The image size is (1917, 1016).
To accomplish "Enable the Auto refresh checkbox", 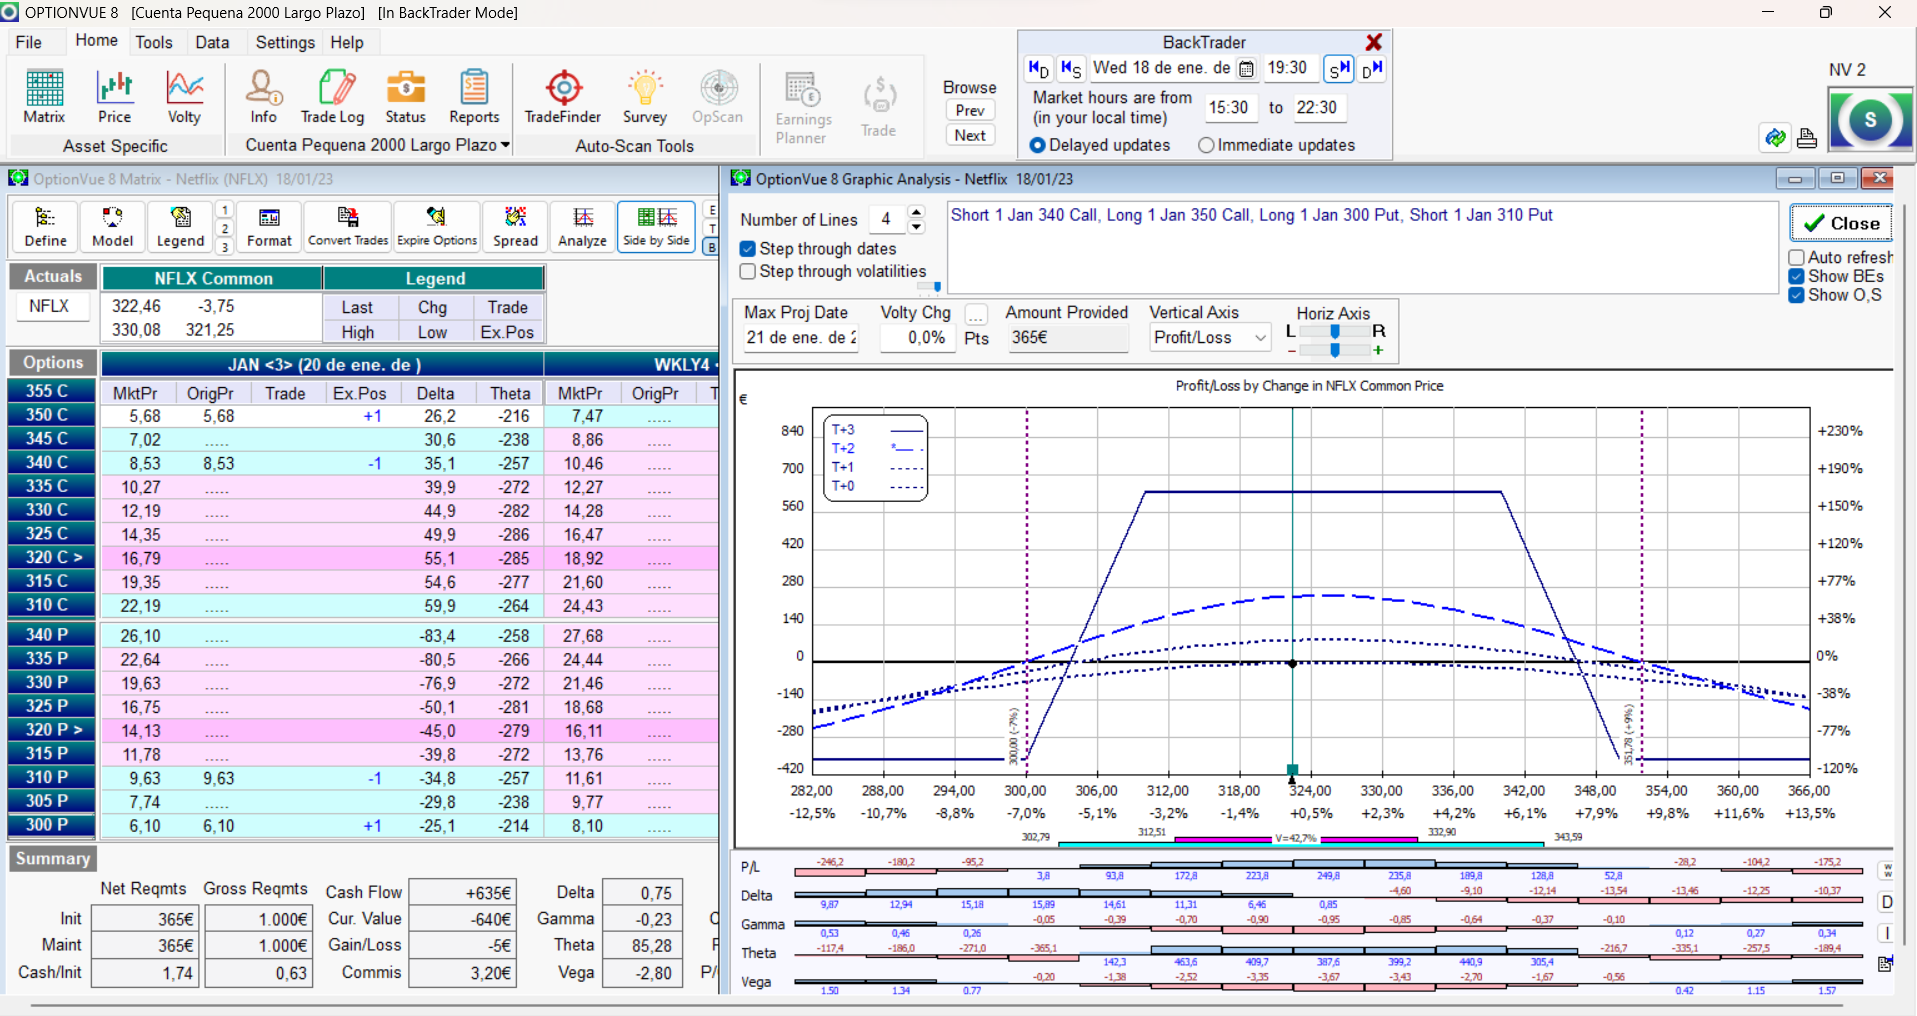I will point(1797,257).
